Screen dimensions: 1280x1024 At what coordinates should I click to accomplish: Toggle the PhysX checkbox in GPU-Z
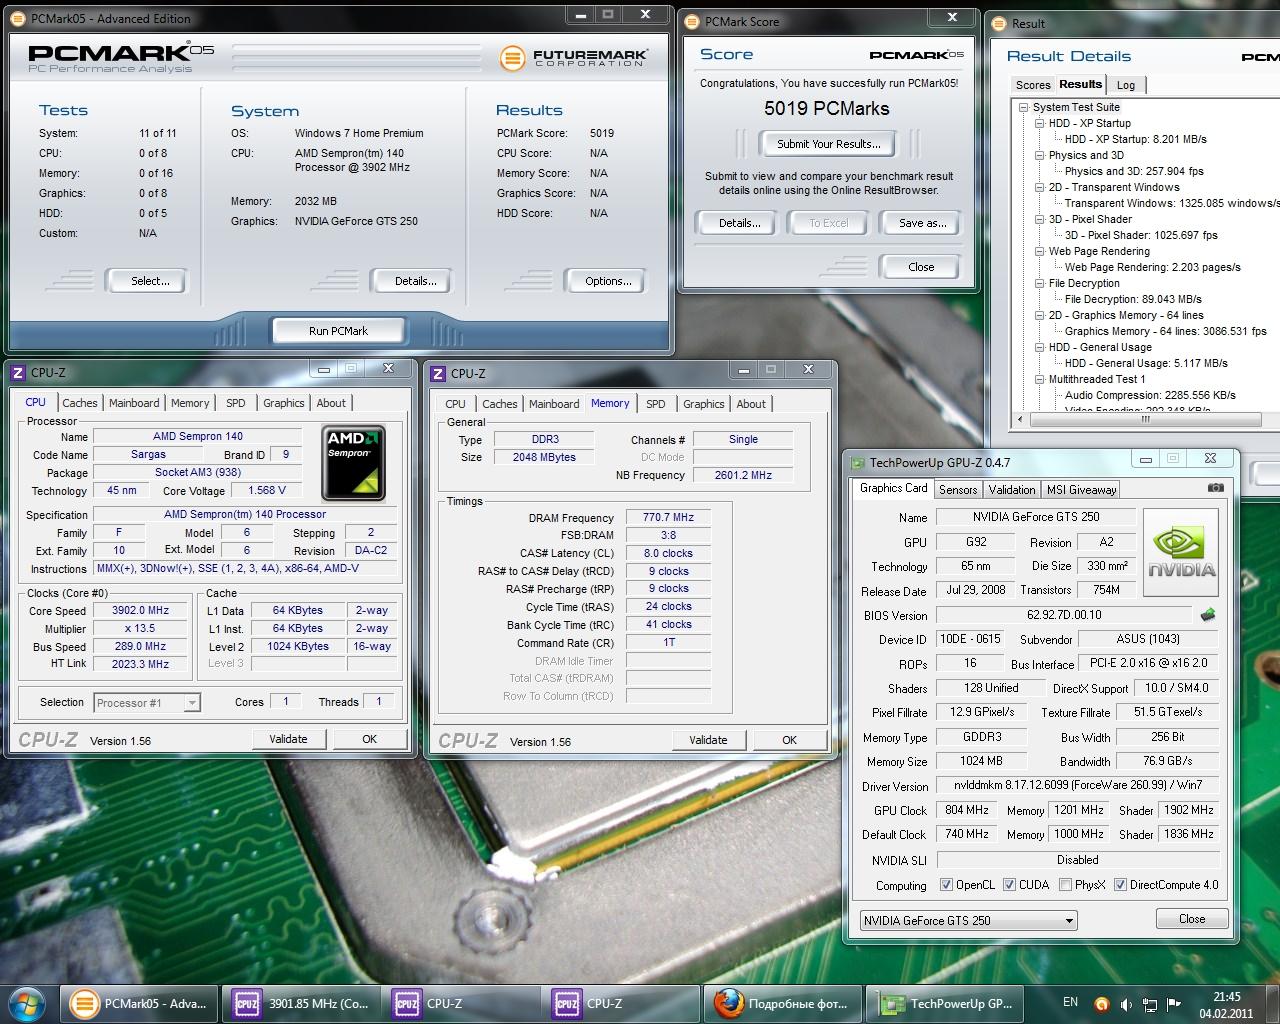pos(1066,885)
